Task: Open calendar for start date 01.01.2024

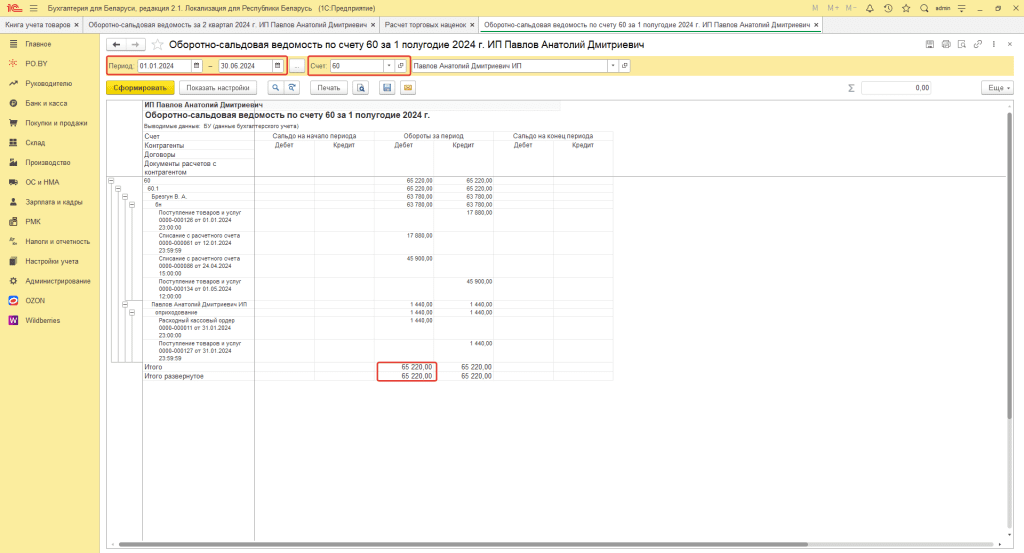Action: tap(196, 66)
